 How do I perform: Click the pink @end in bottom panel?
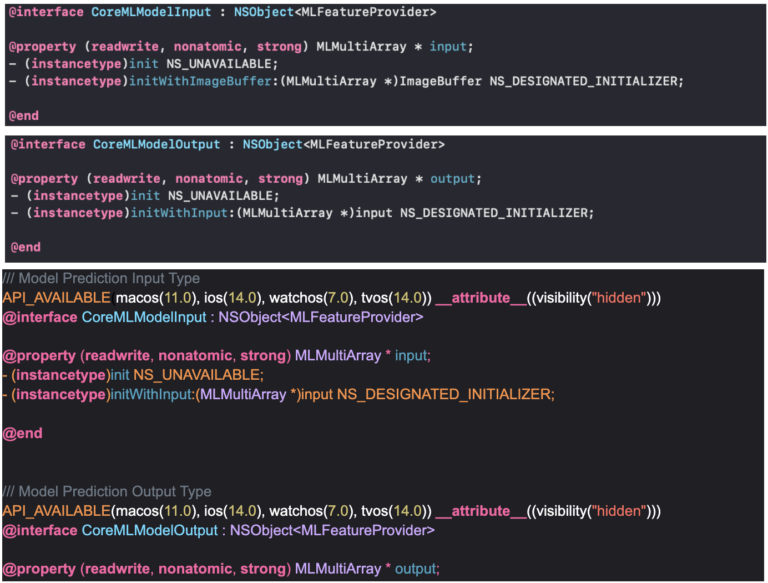click(x=22, y=434)
